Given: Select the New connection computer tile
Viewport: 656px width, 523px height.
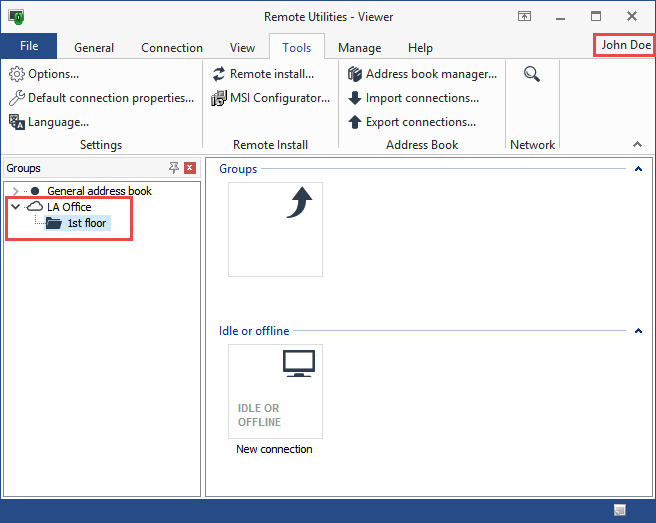Looking at the screenshot, I should click(x=275, y=392).
